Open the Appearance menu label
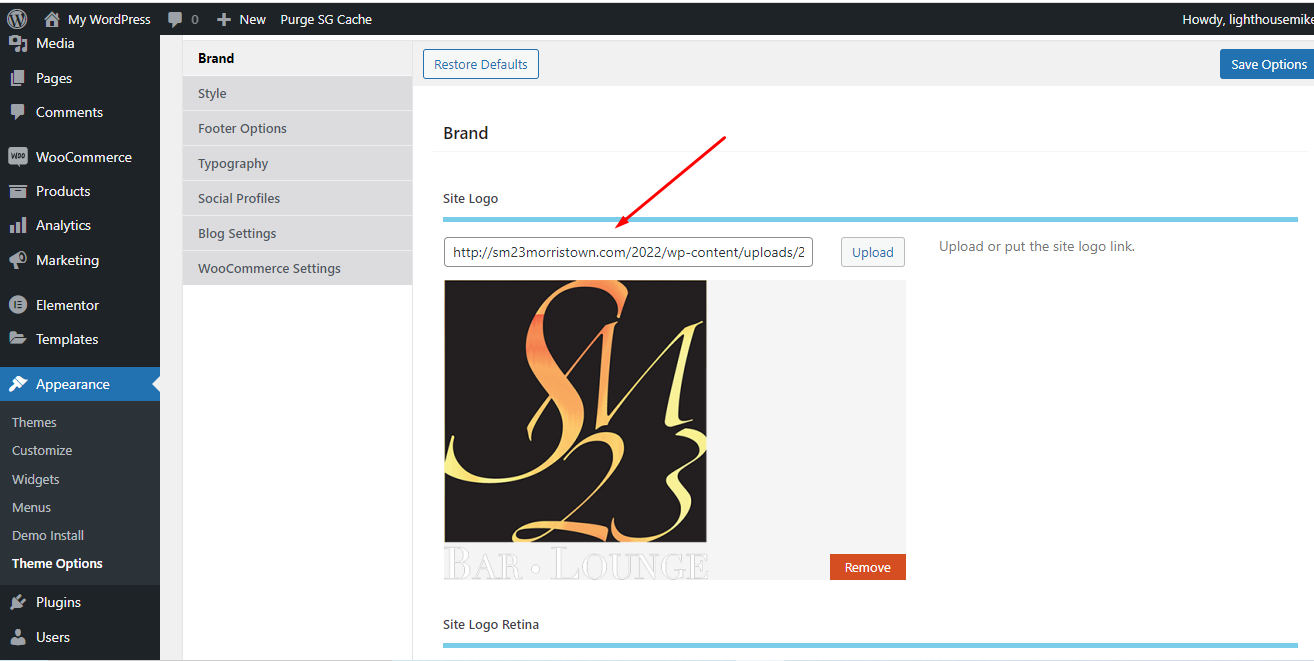The height and width of the screenshot is (661, 1314). [x=73, y=384]
